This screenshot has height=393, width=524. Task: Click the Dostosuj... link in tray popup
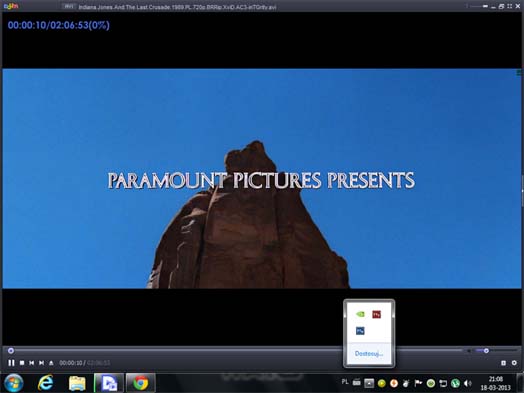(369, 354)
